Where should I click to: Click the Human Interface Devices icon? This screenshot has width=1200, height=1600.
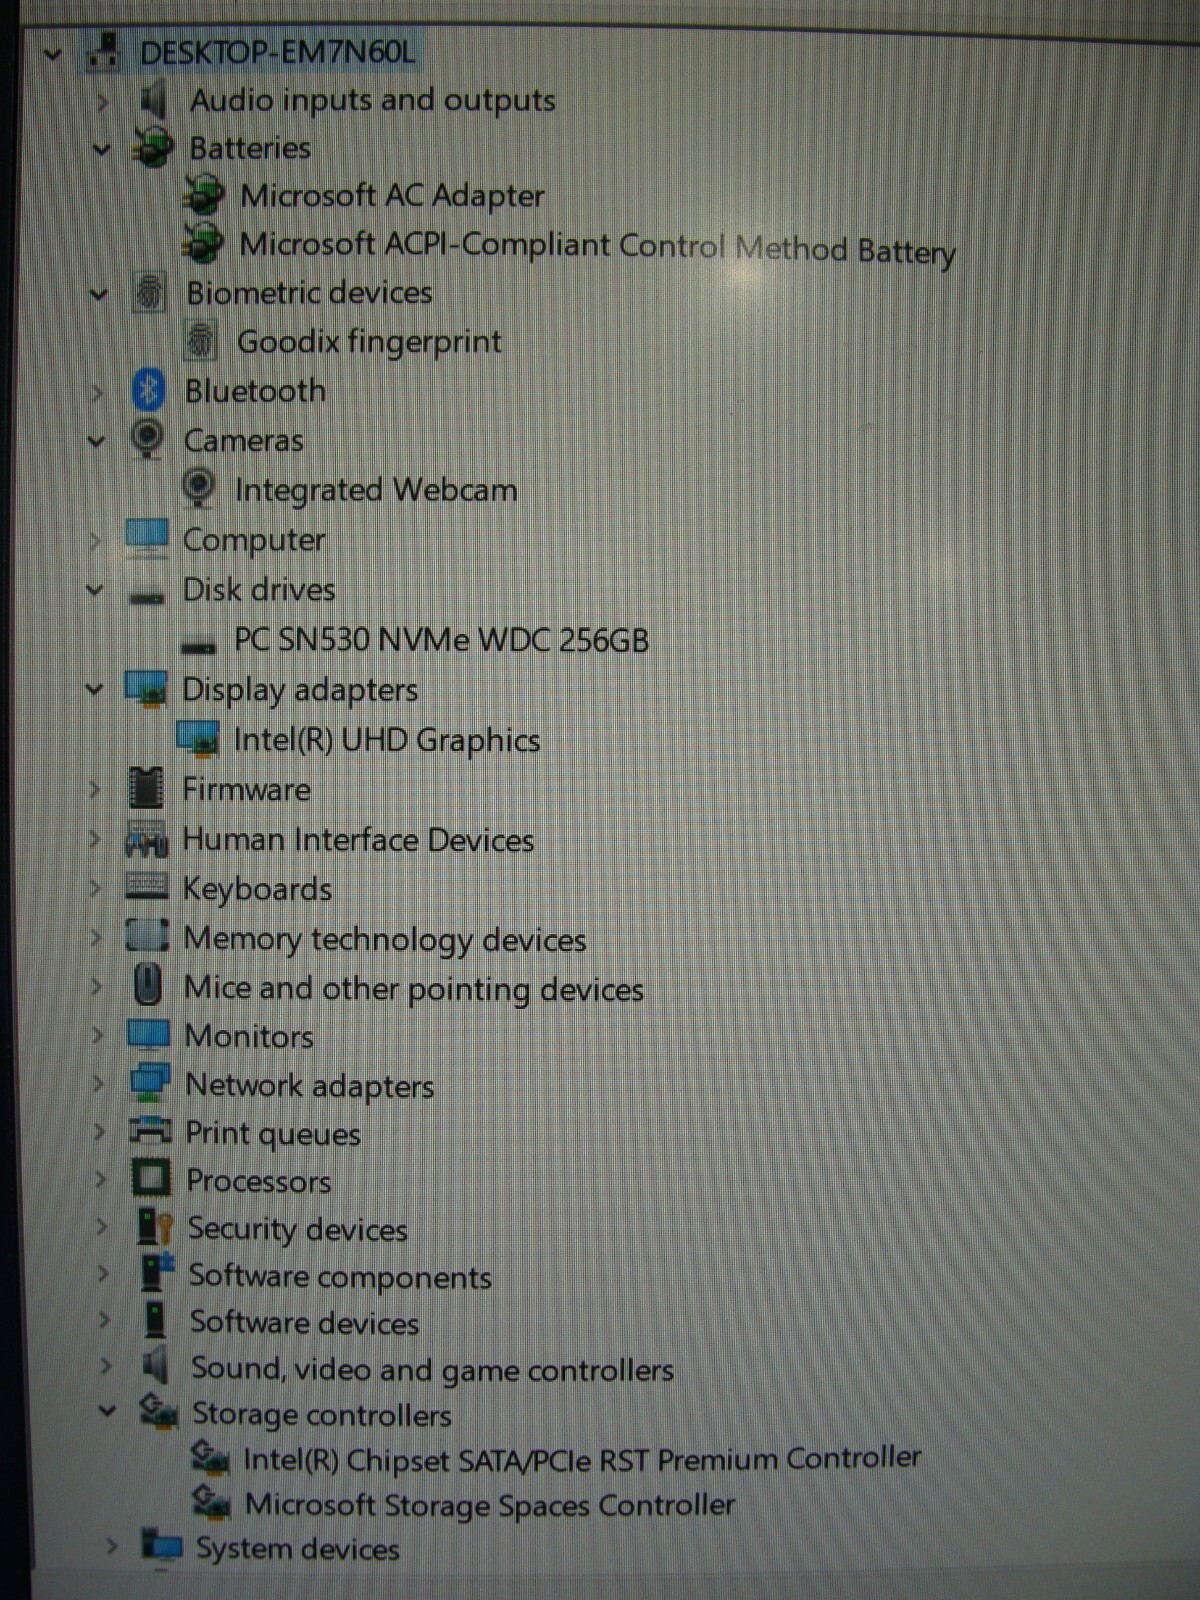tap(146, 839)
